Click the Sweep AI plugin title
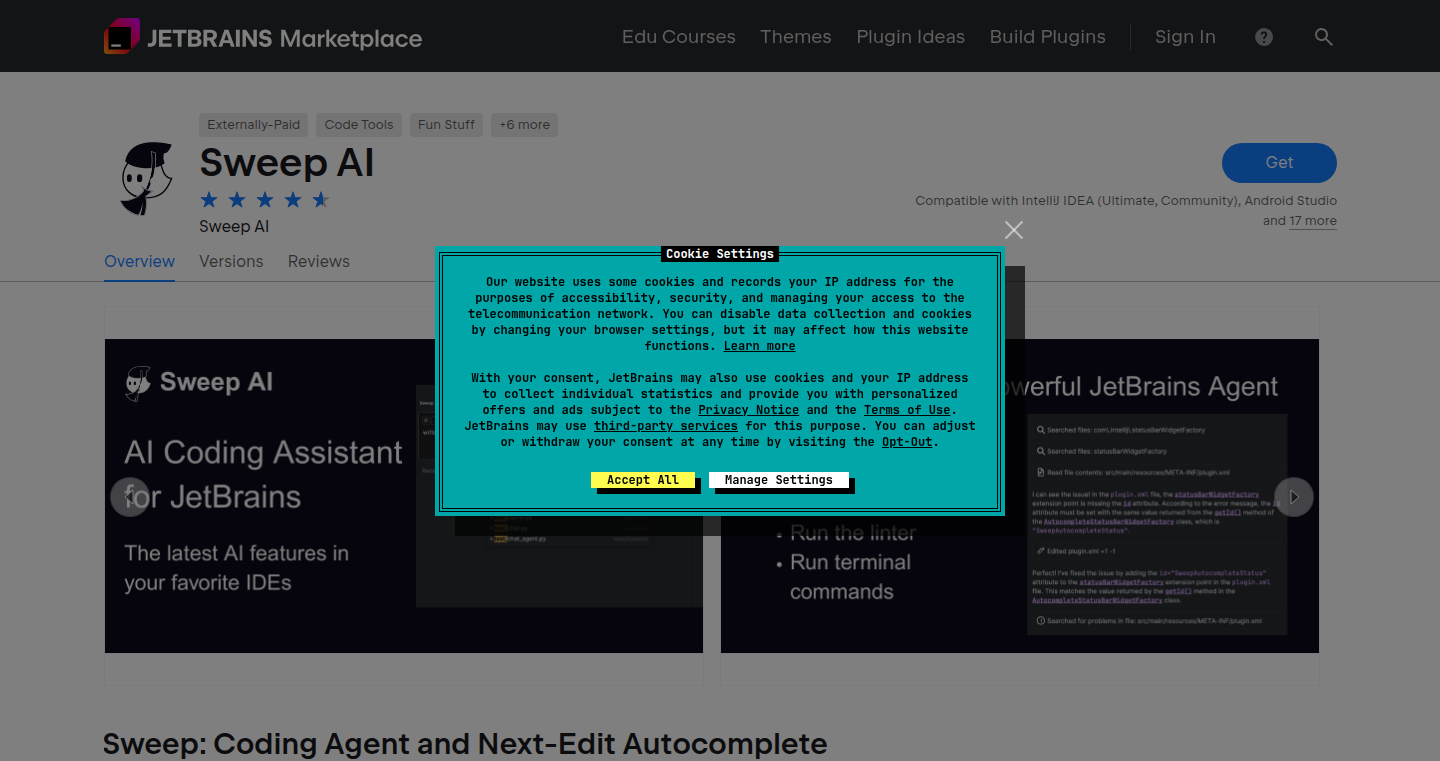Screen dimensions: 1440x761 click(287, 163)
